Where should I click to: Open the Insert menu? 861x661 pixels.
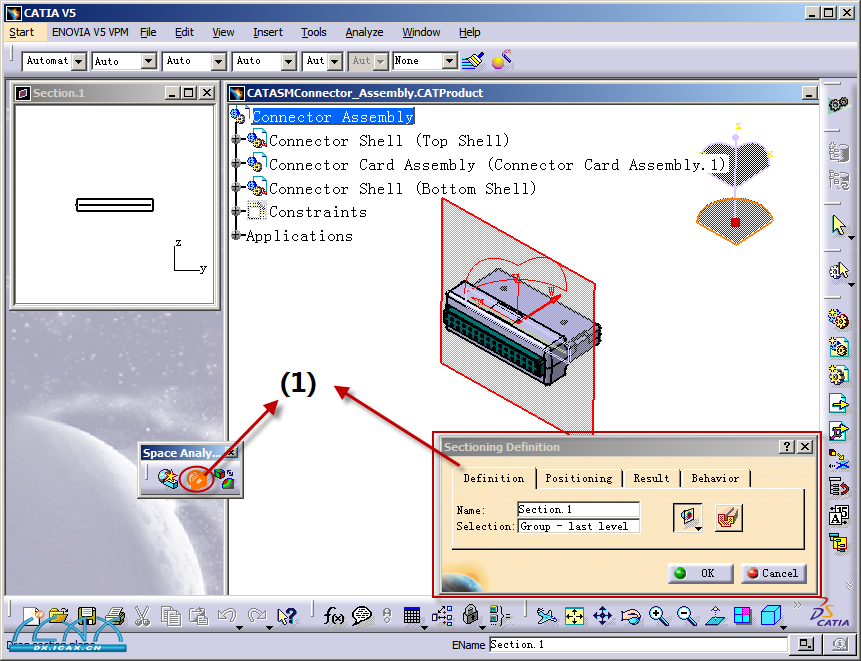pos(268,32)
